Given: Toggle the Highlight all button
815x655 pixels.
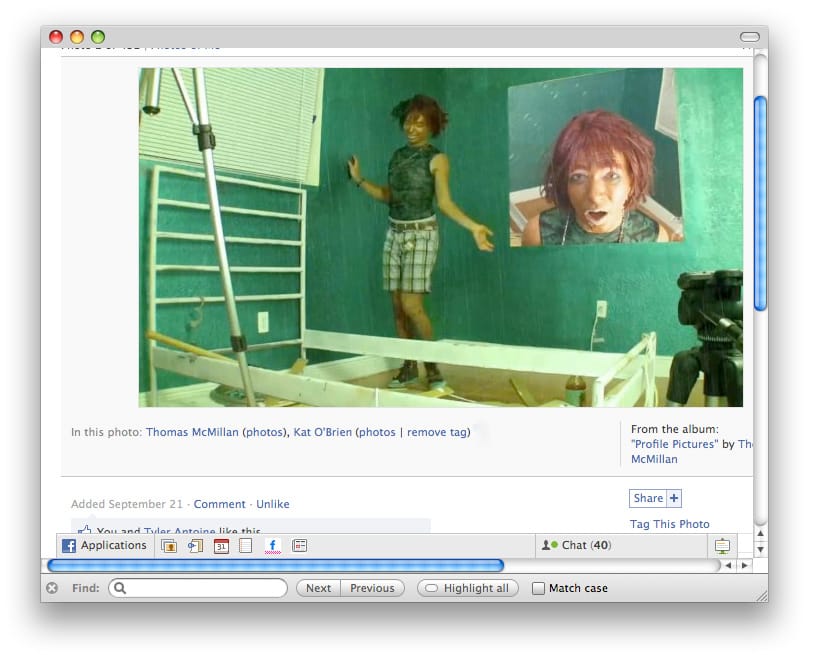Looking at the screenshot, I should [x=468, y=588].
